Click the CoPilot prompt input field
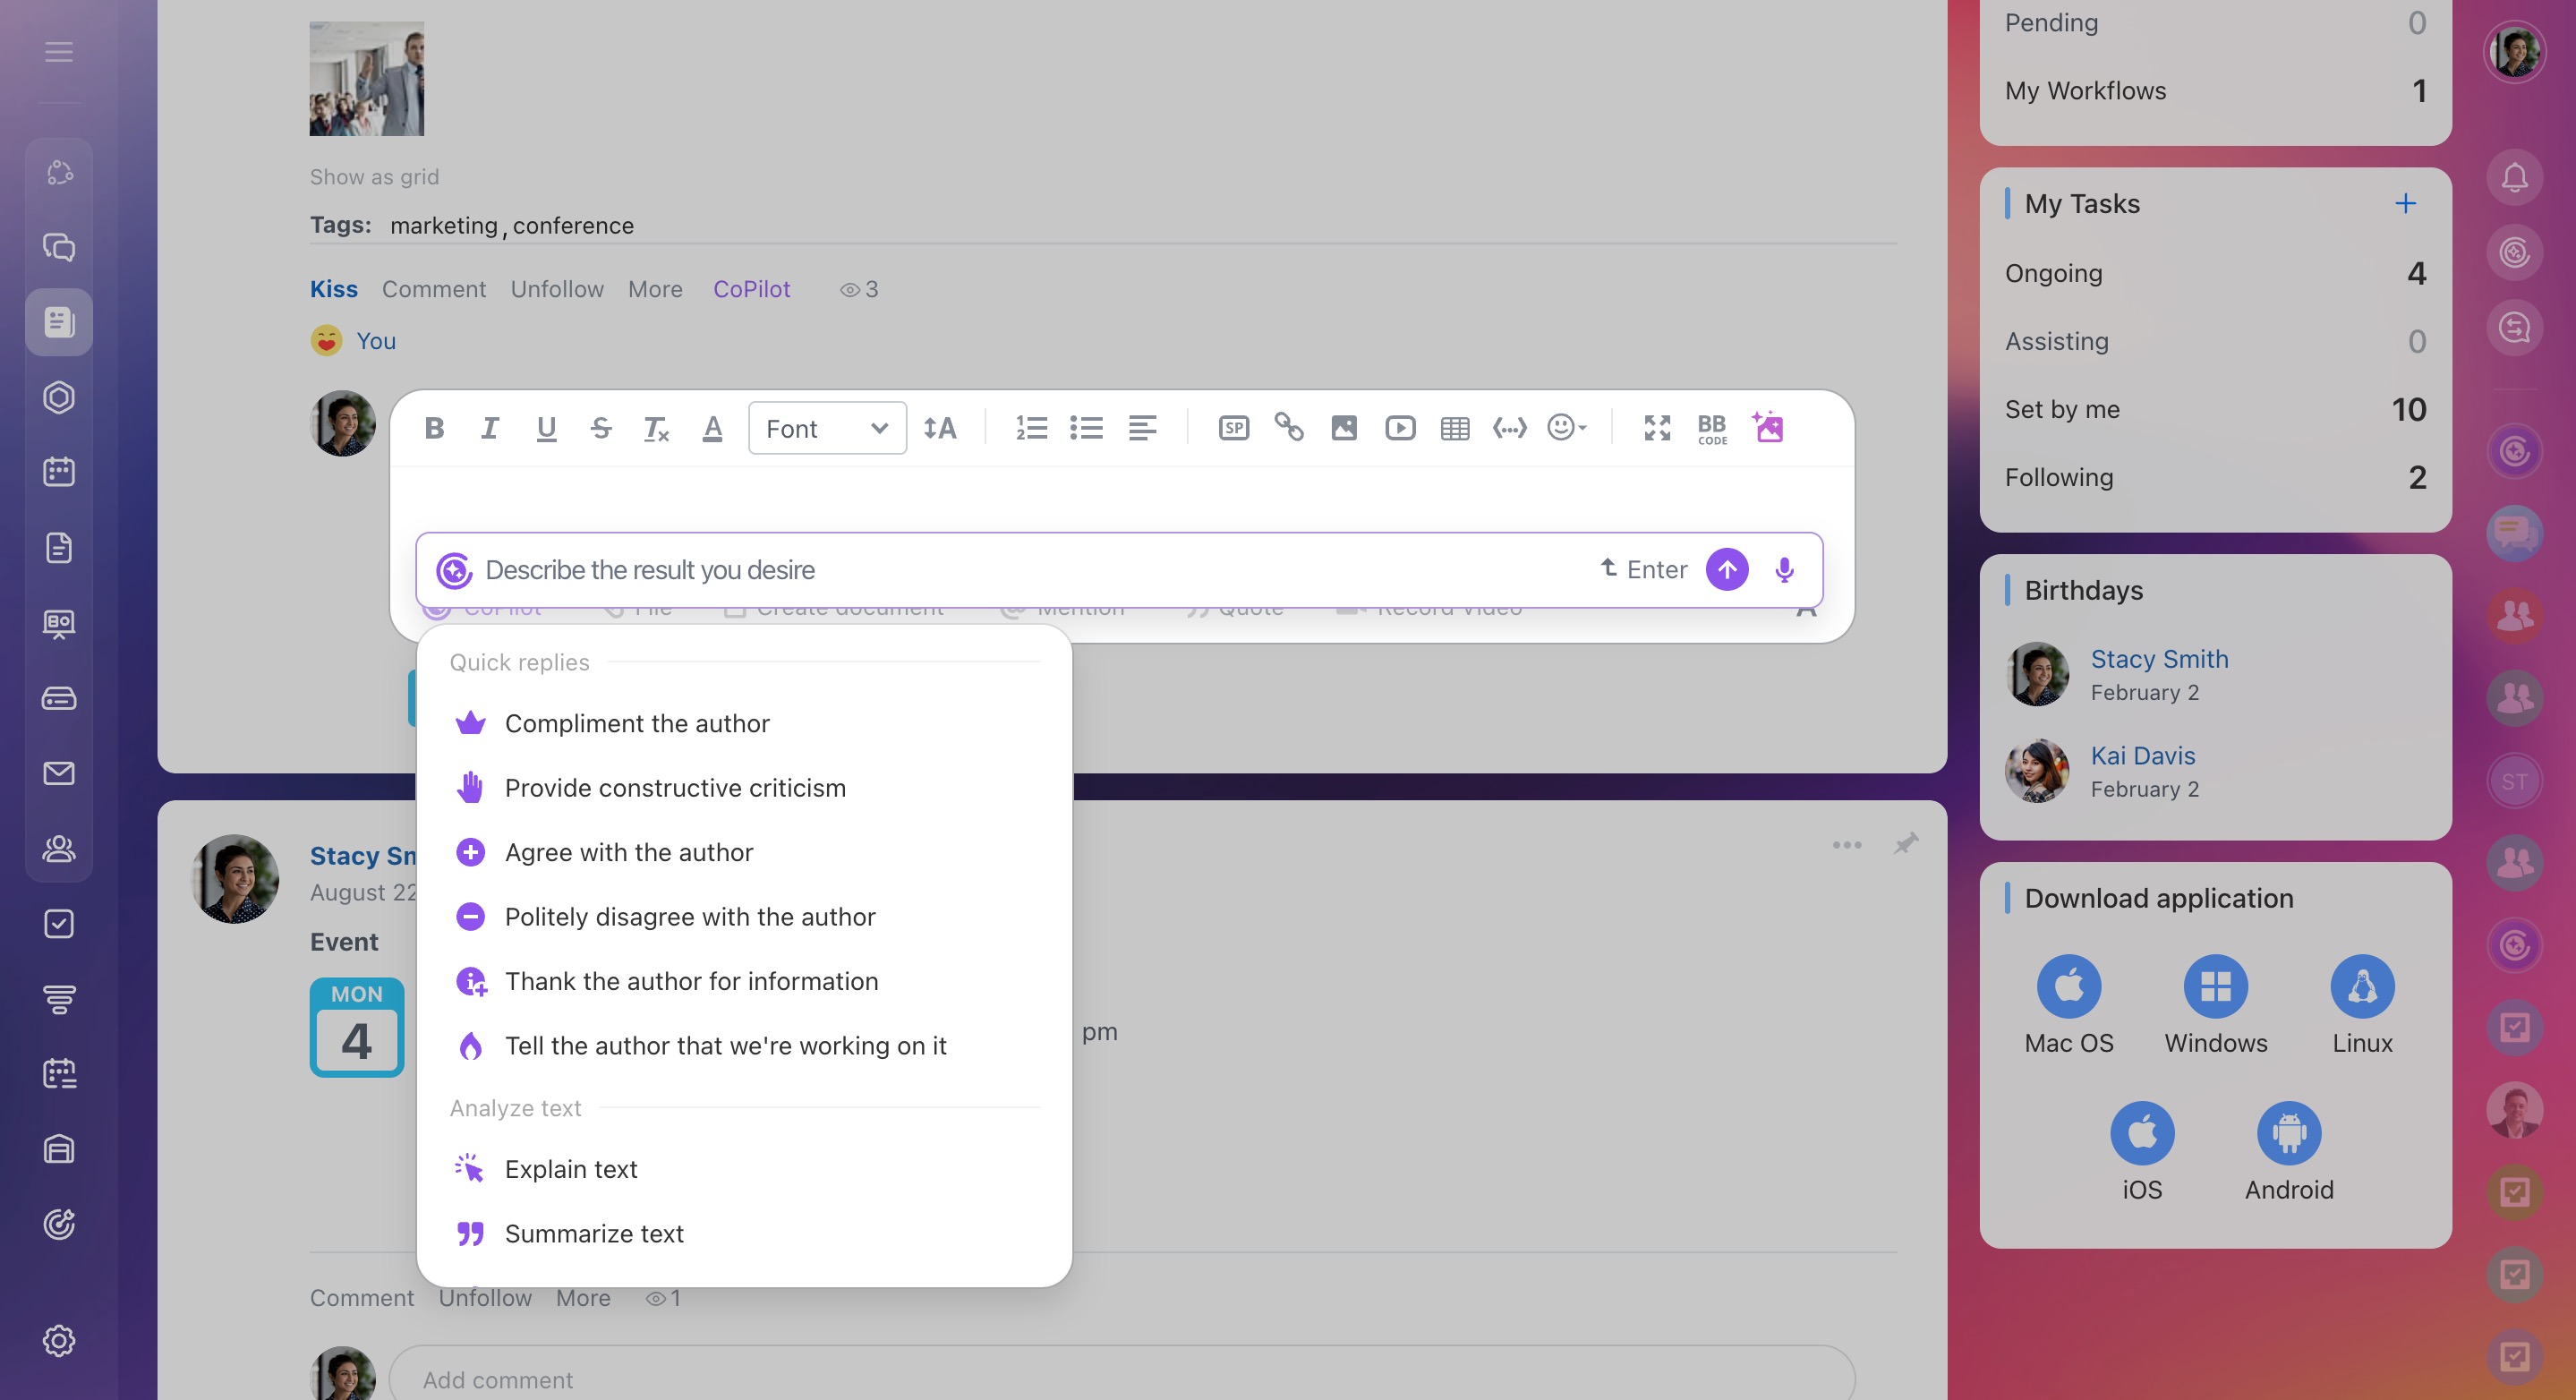Screen dimensions: 2576x1400 1000,570
